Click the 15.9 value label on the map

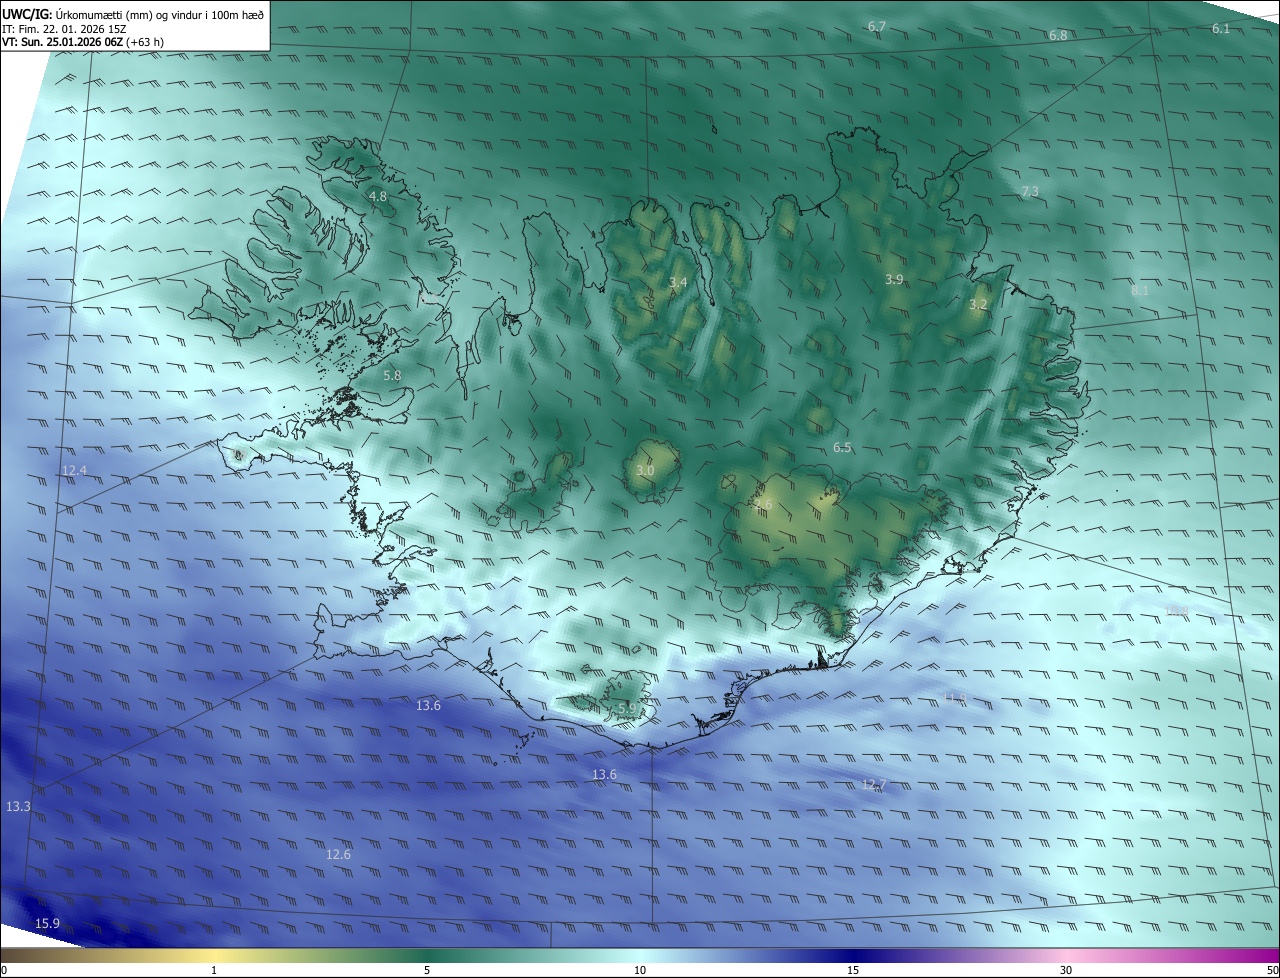[47, 923]
